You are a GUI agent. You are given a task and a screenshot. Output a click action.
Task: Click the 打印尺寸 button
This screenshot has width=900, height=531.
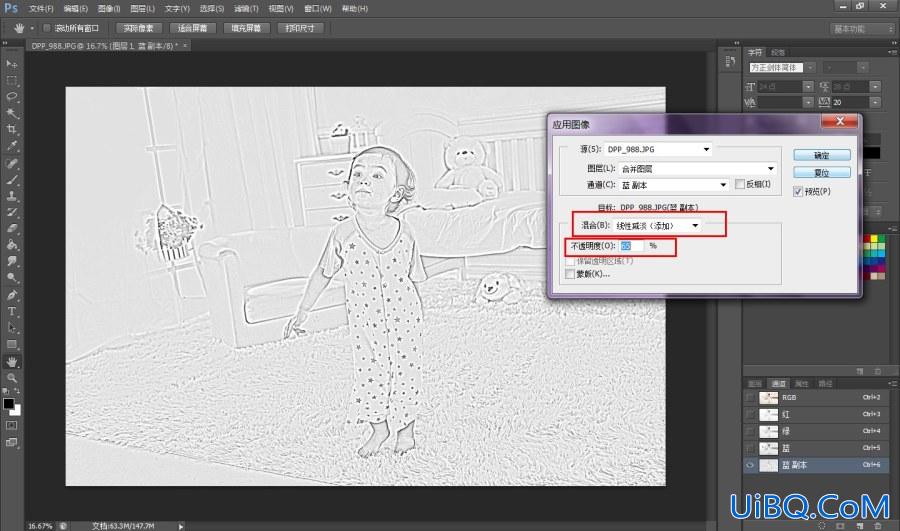(x=300, y=28)
